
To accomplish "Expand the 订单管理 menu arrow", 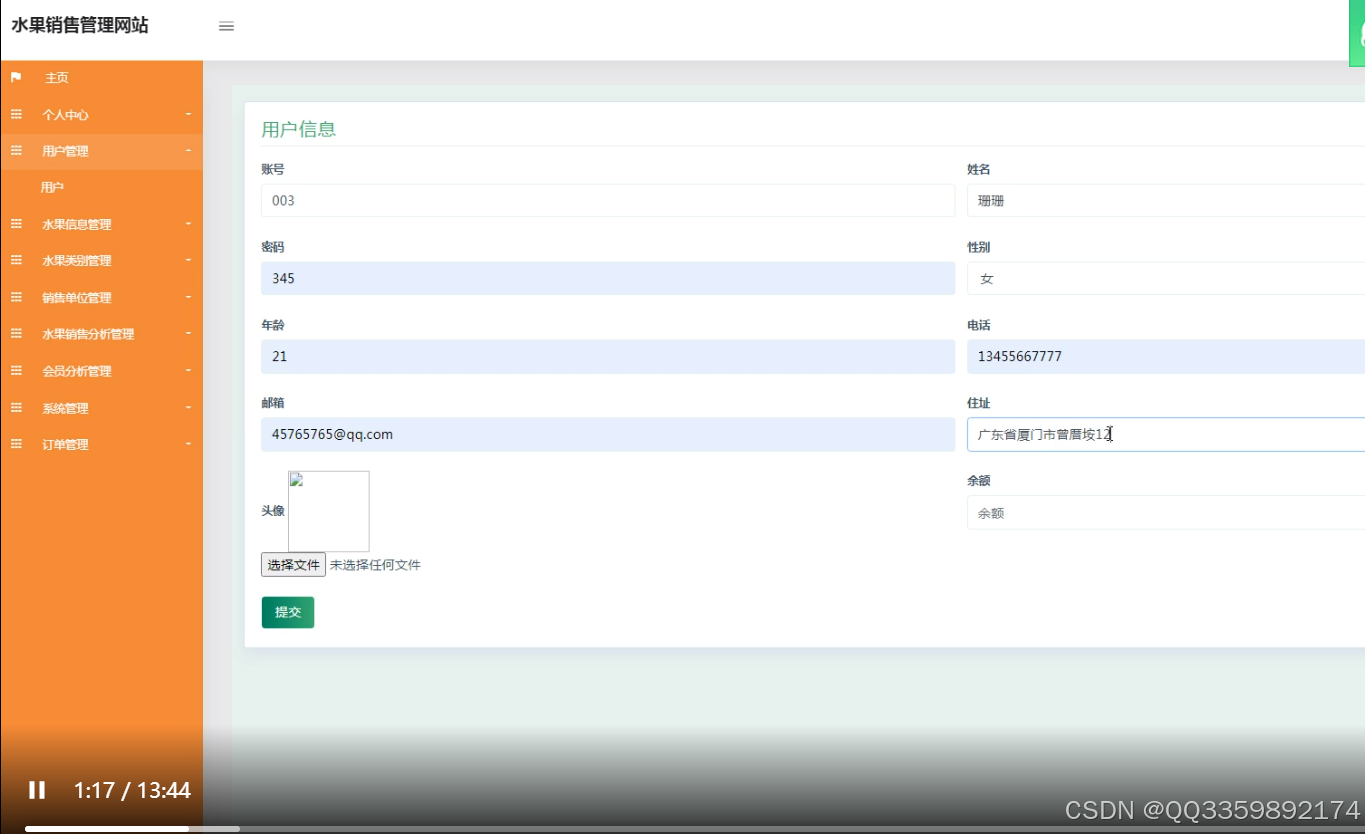I will tap(188, 444).
